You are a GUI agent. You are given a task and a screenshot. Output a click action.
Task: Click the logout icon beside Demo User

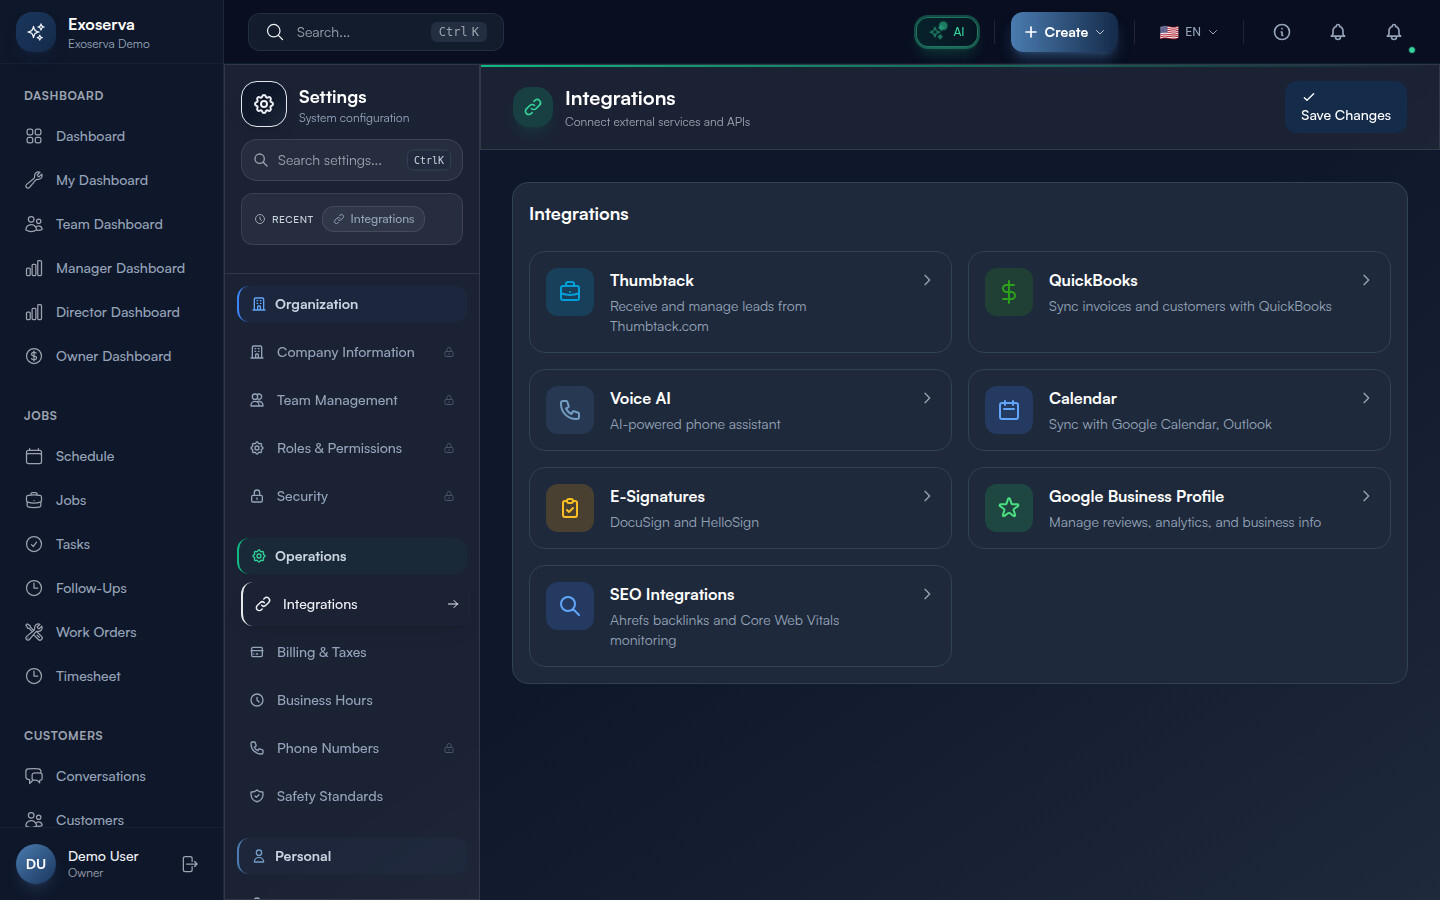coord(190,864)
